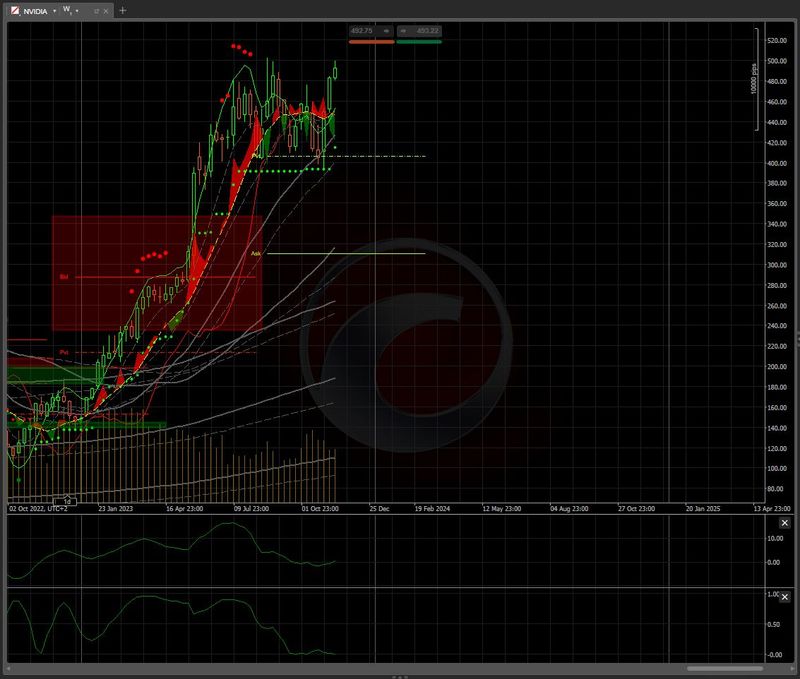Close the NVIDIA chart tab
This screenshot has height=679, width=800.
pos(106,10)
